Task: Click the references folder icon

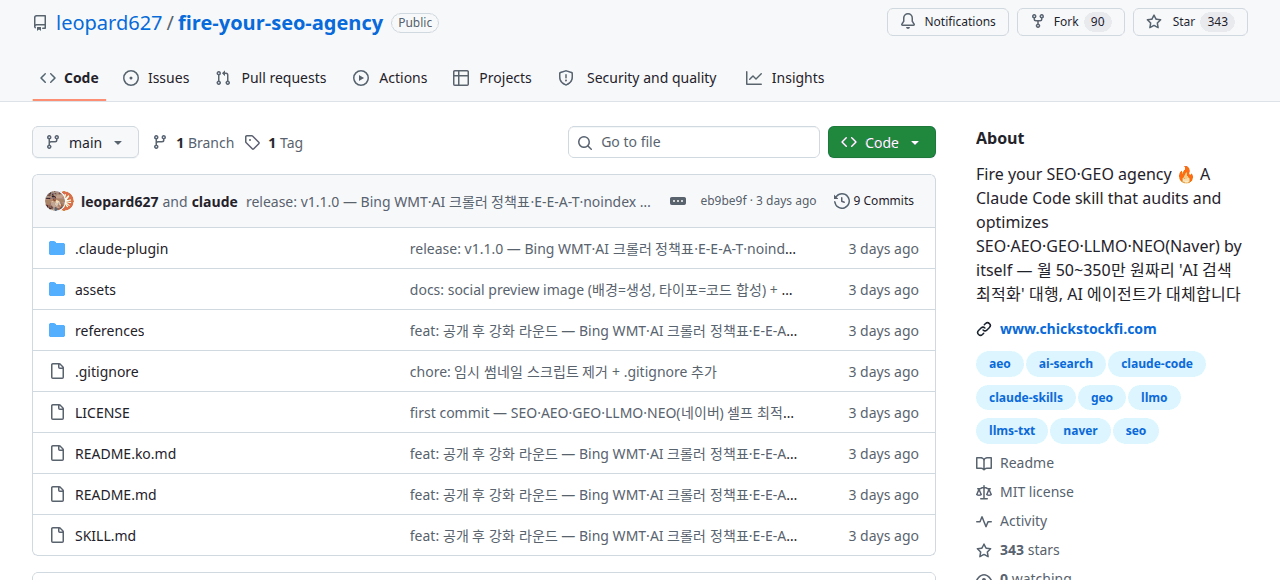Action: [x=57, y=331]
